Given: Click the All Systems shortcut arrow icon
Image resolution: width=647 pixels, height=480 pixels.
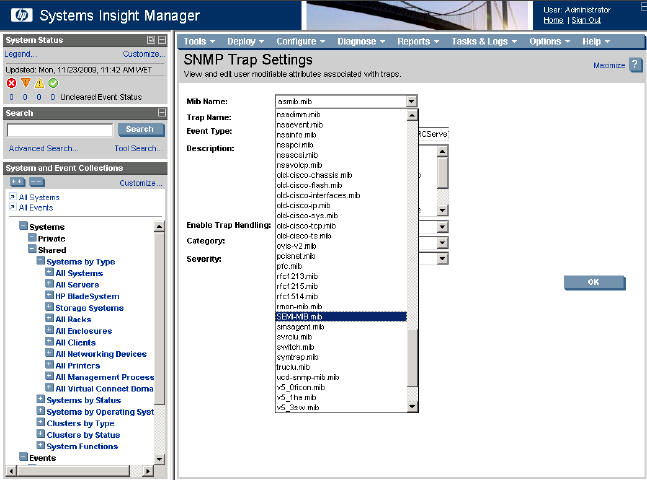Looking at the screenshot, I should pyautogui.click(x=13, y=196).
